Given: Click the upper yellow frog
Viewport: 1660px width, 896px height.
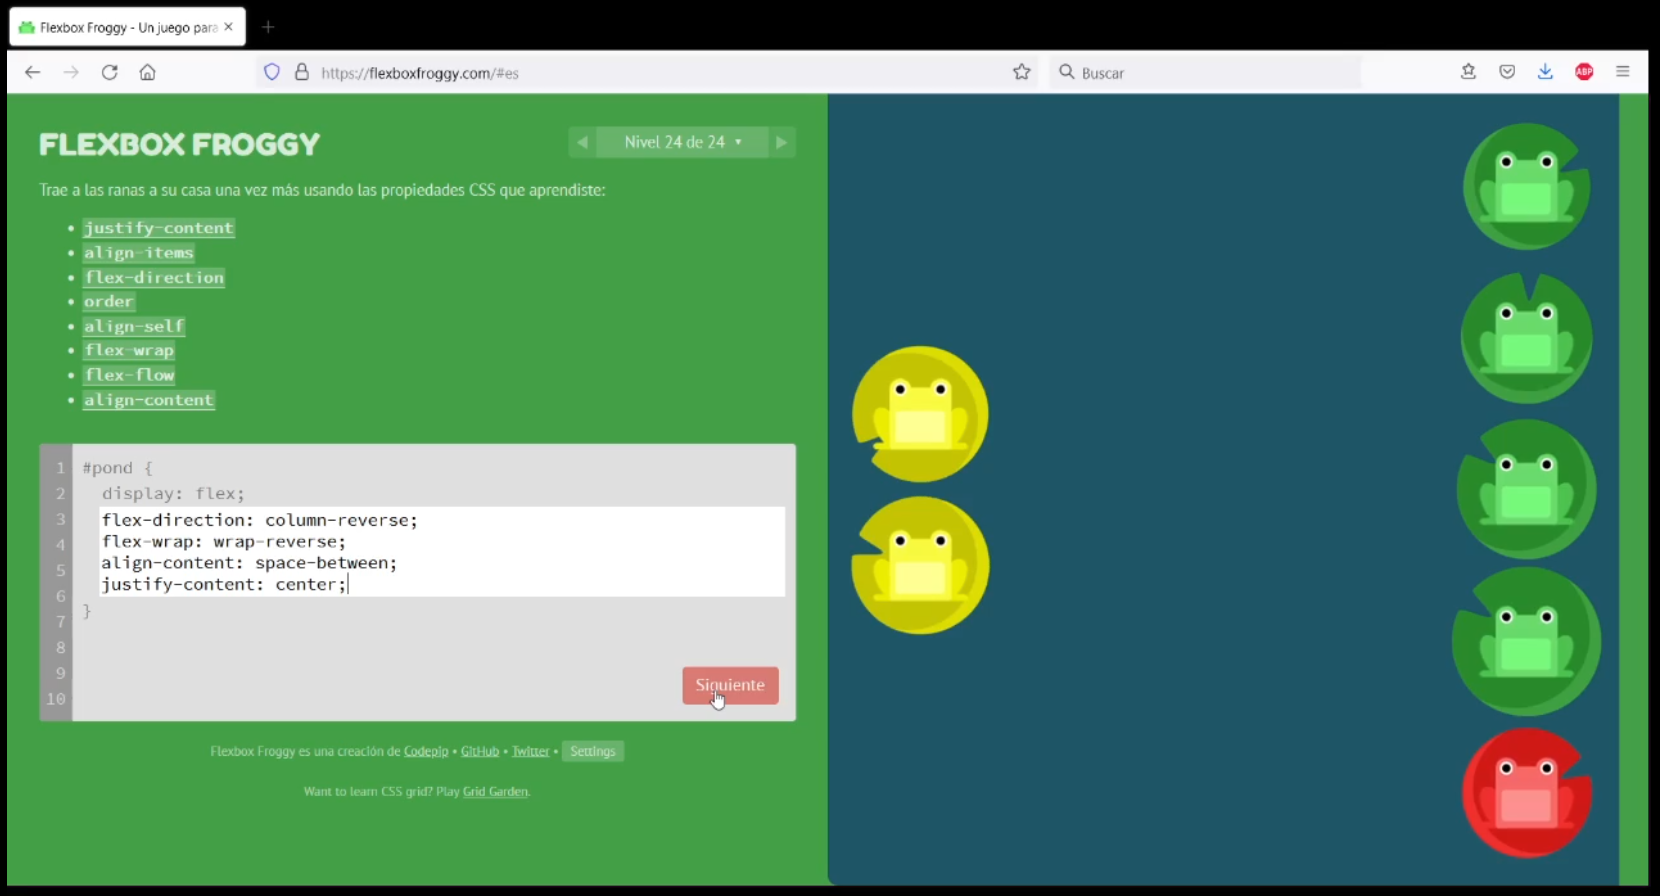Looking at the screenshot, I should pos(920,414).
